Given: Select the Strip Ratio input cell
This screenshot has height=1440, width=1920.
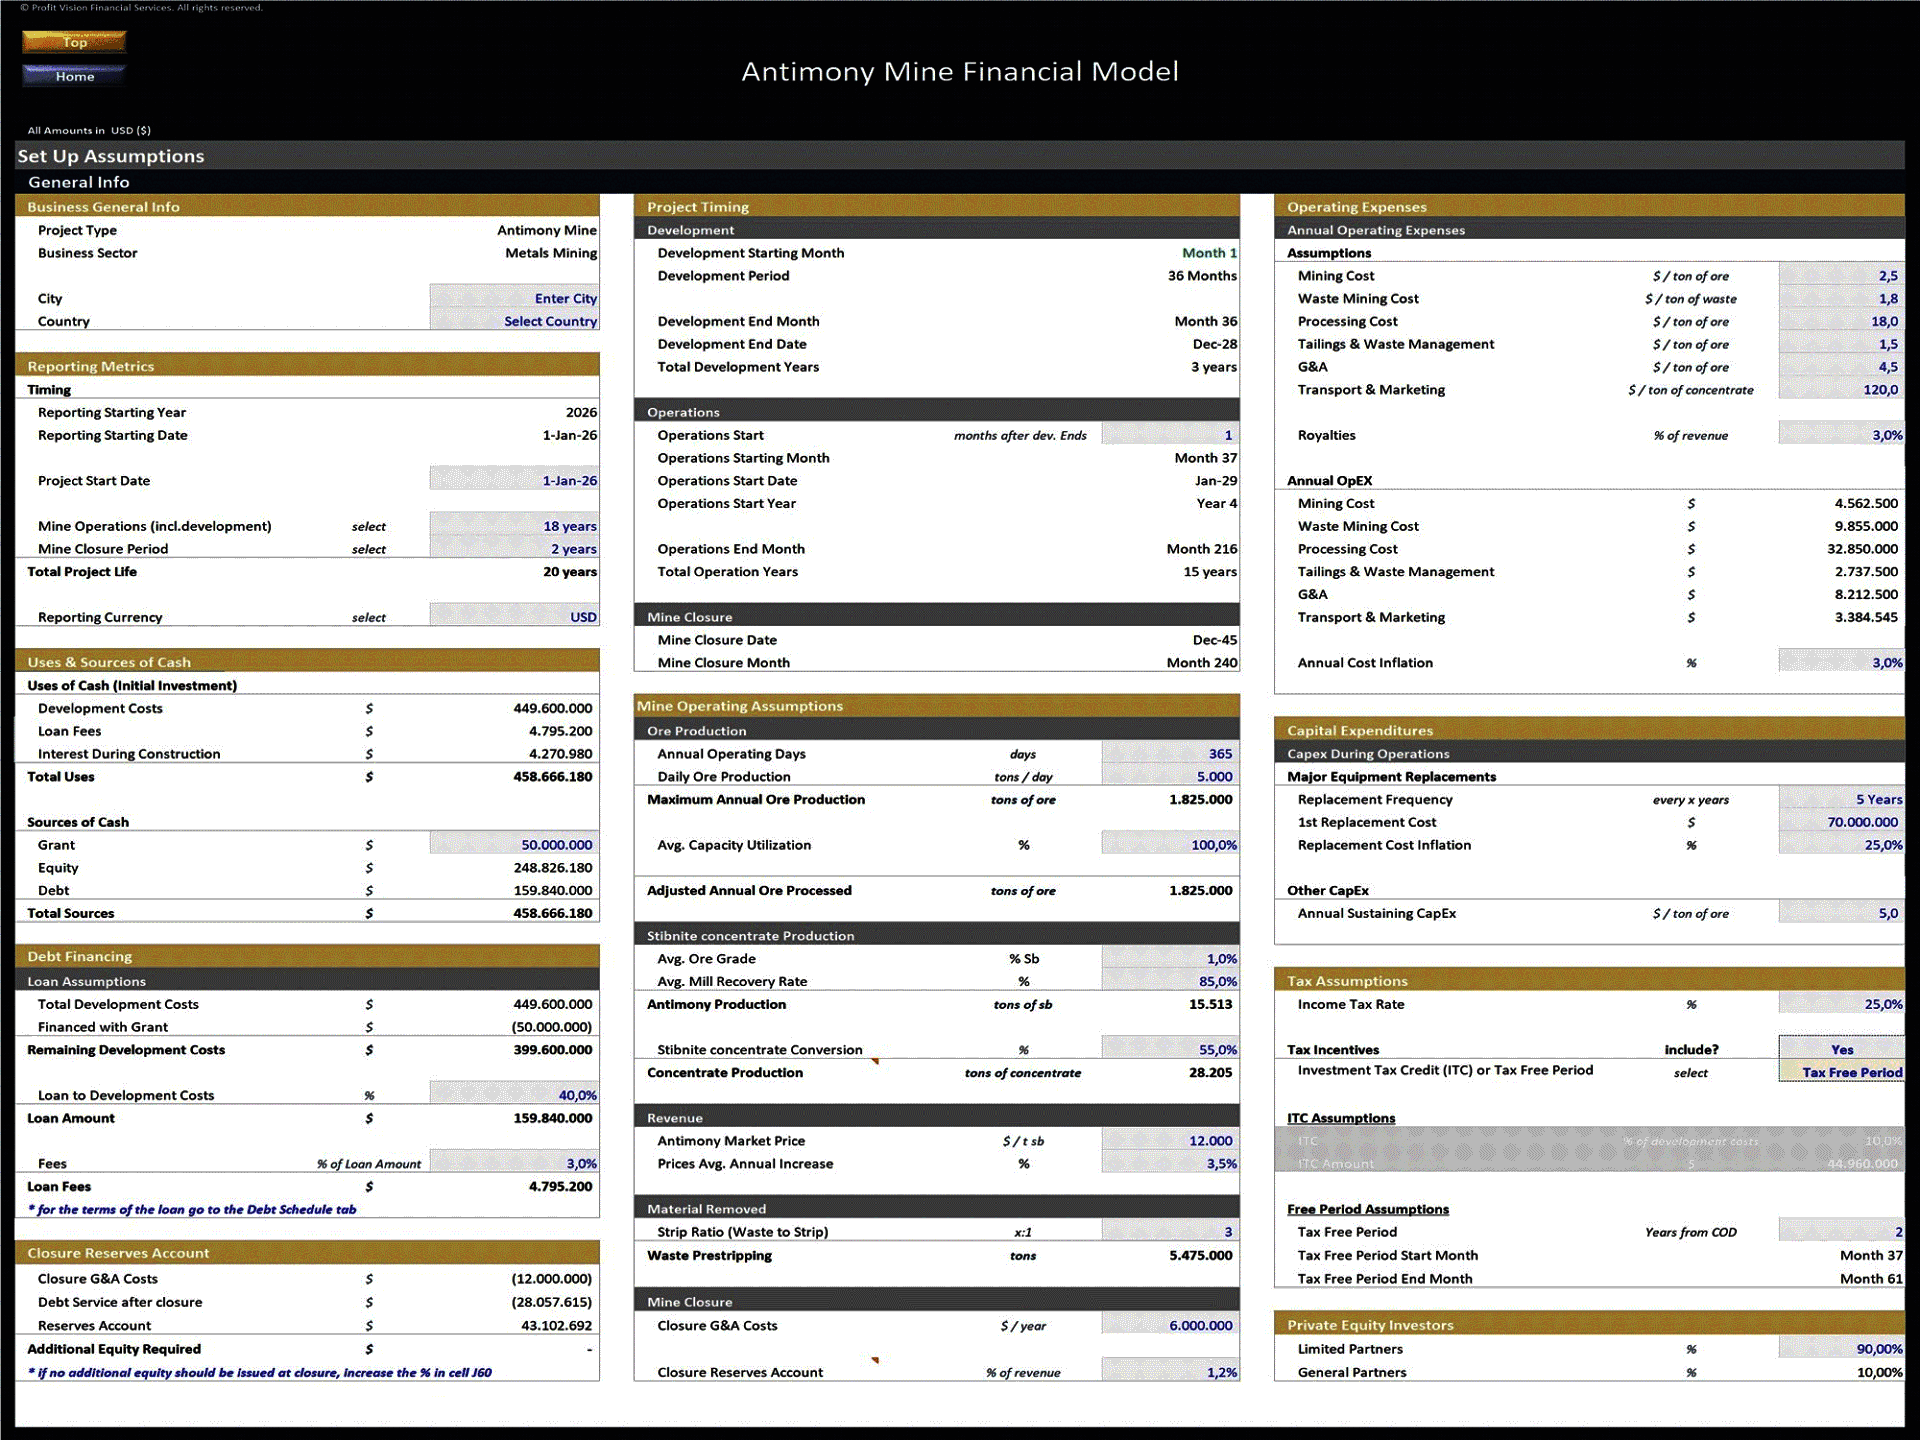Looking at the screenshot, I should pos(1170,1232).
